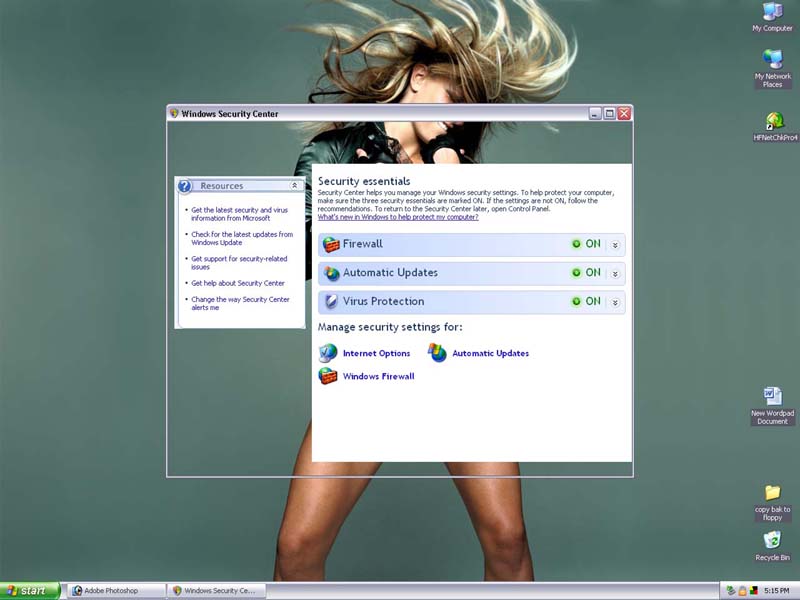Click the orange padlock tray icon
The height and width of the screenshot is (600, 800).
pos(742,591)
